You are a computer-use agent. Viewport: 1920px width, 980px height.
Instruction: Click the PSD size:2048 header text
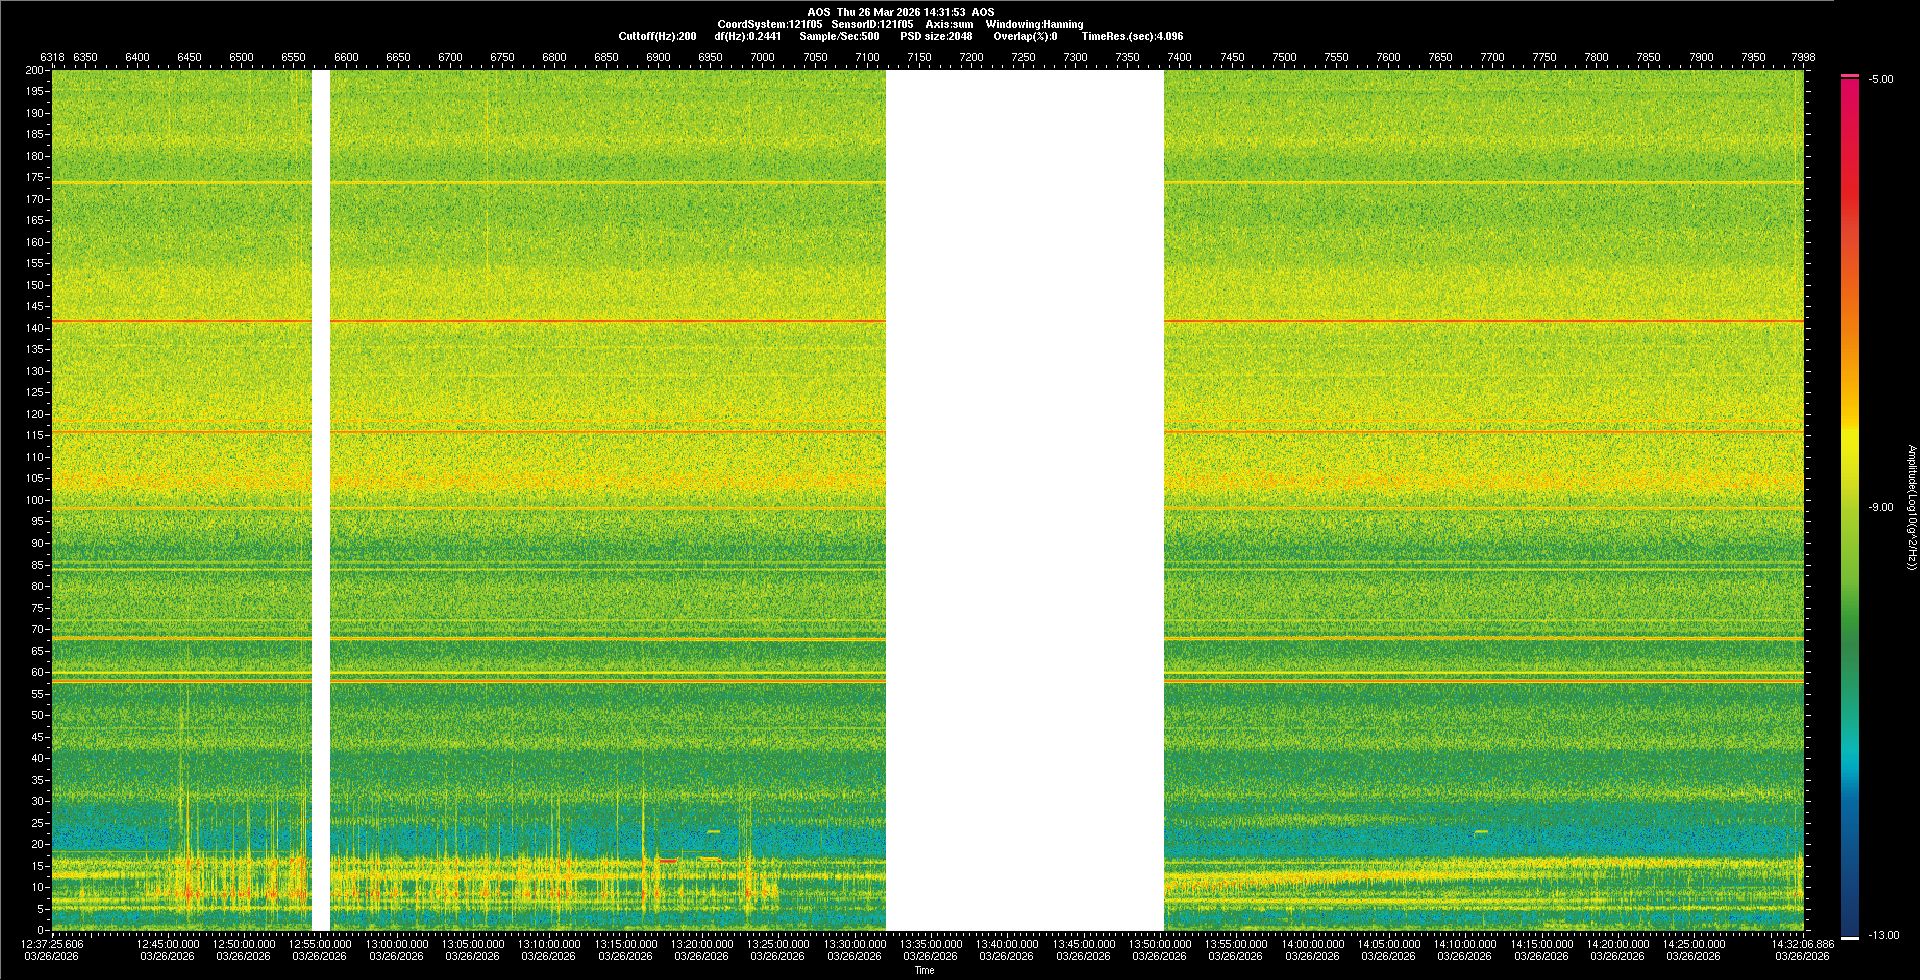pos(936,36)
